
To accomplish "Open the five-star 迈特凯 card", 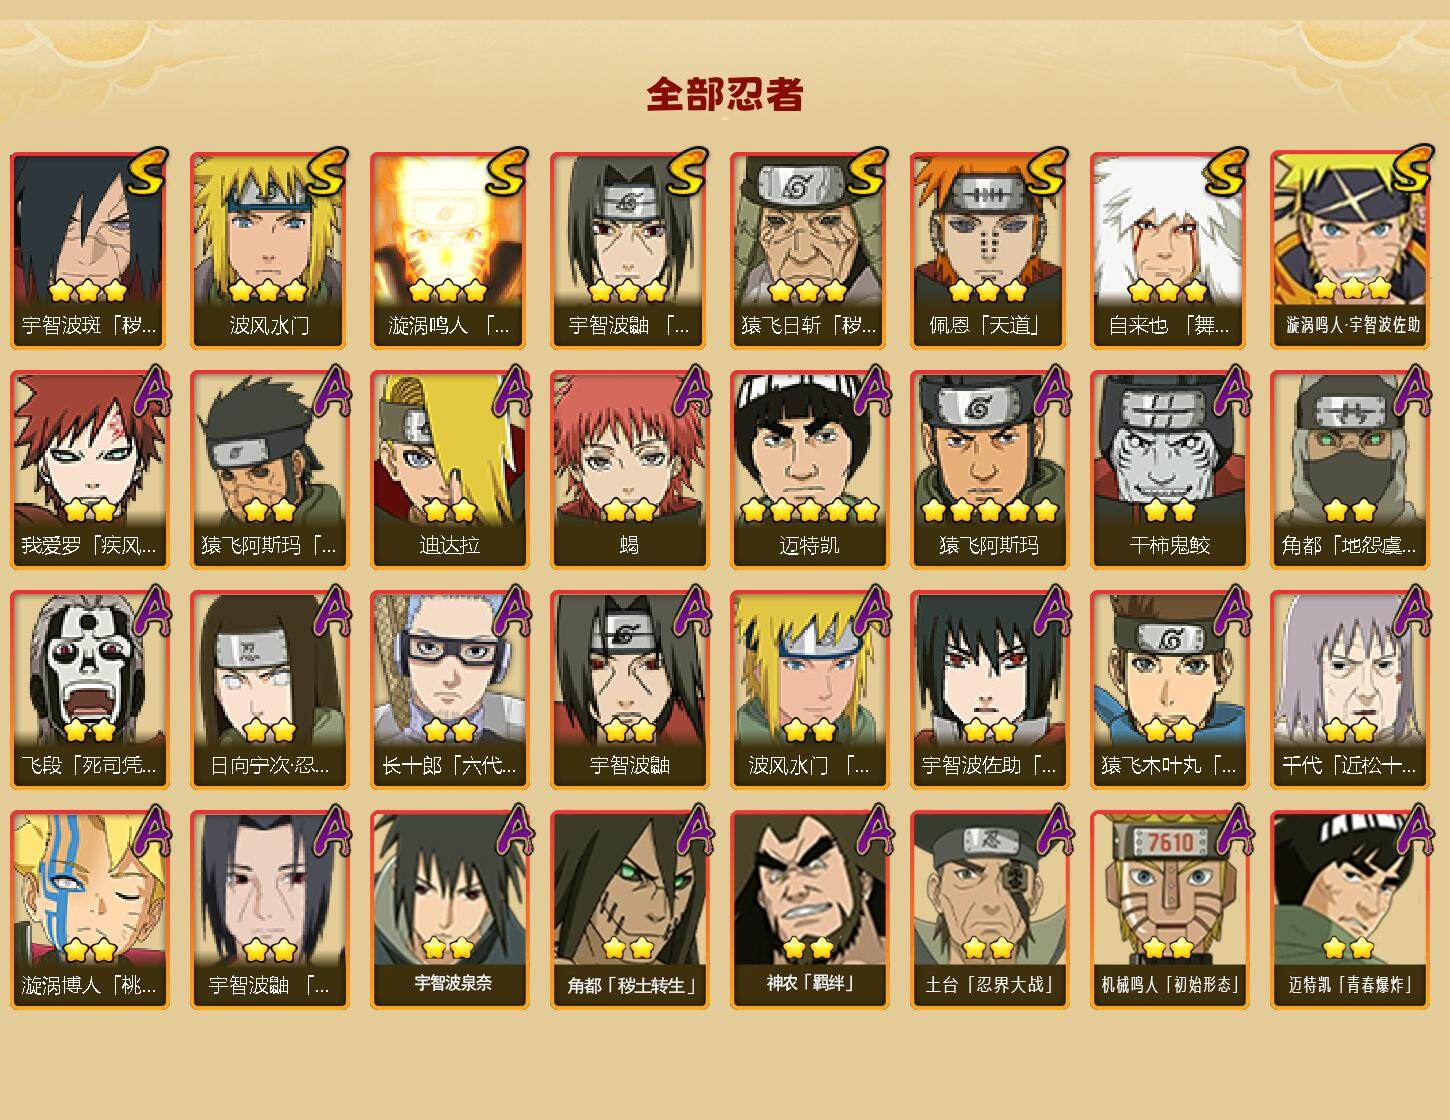I will (x=809, y=470).
